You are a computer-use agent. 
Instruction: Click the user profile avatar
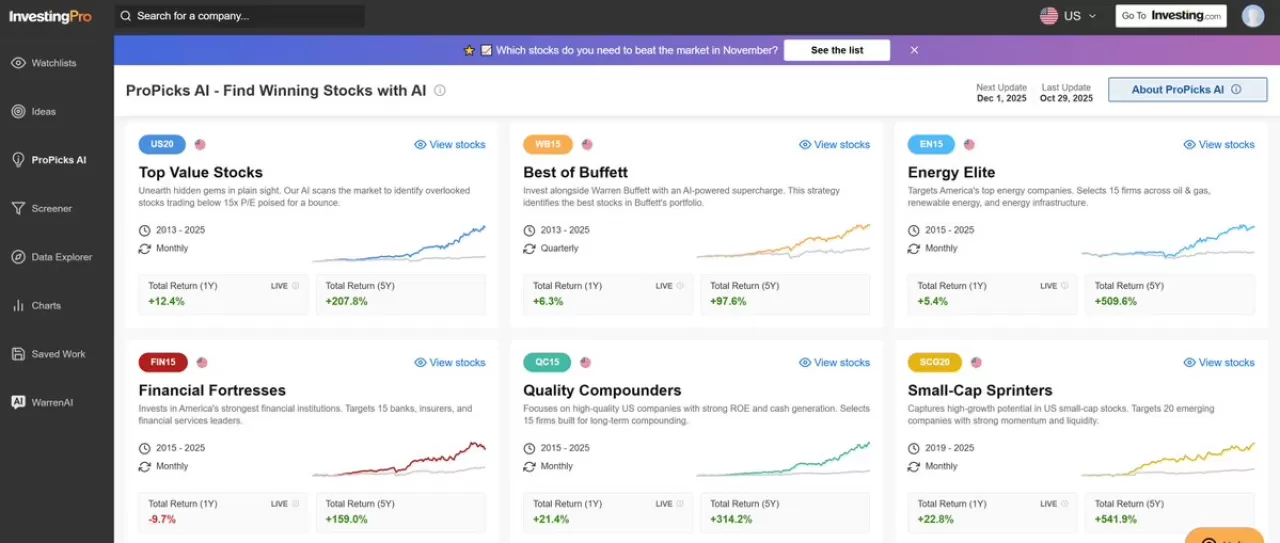(1253, 16)
